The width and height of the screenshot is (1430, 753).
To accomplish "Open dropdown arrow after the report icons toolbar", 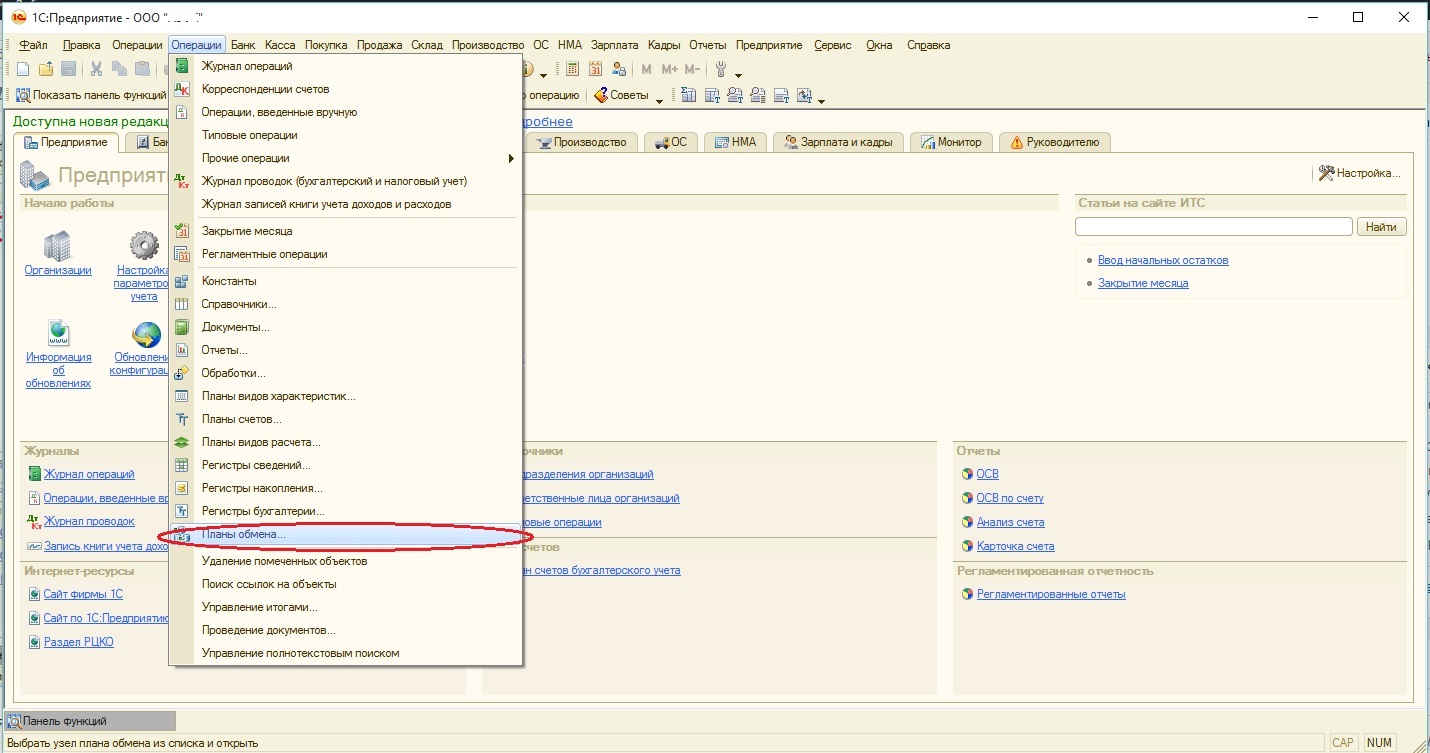I will click(821, 100).
